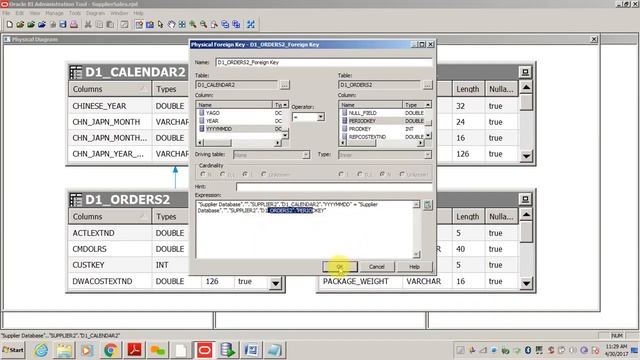Open Internet Explorer from the taskbar
The image size is (640, 360).
[x=41, y=350]
